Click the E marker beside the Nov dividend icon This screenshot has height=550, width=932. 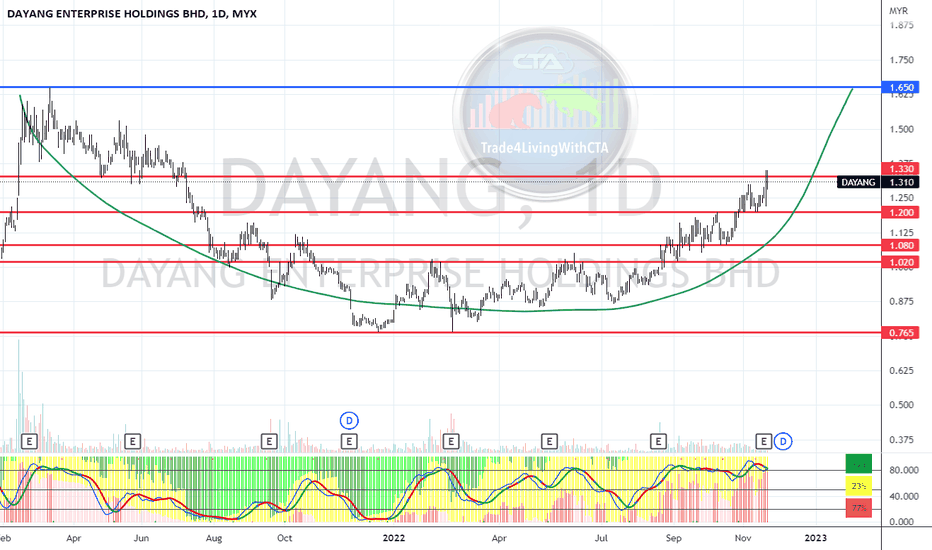(763, 441)
